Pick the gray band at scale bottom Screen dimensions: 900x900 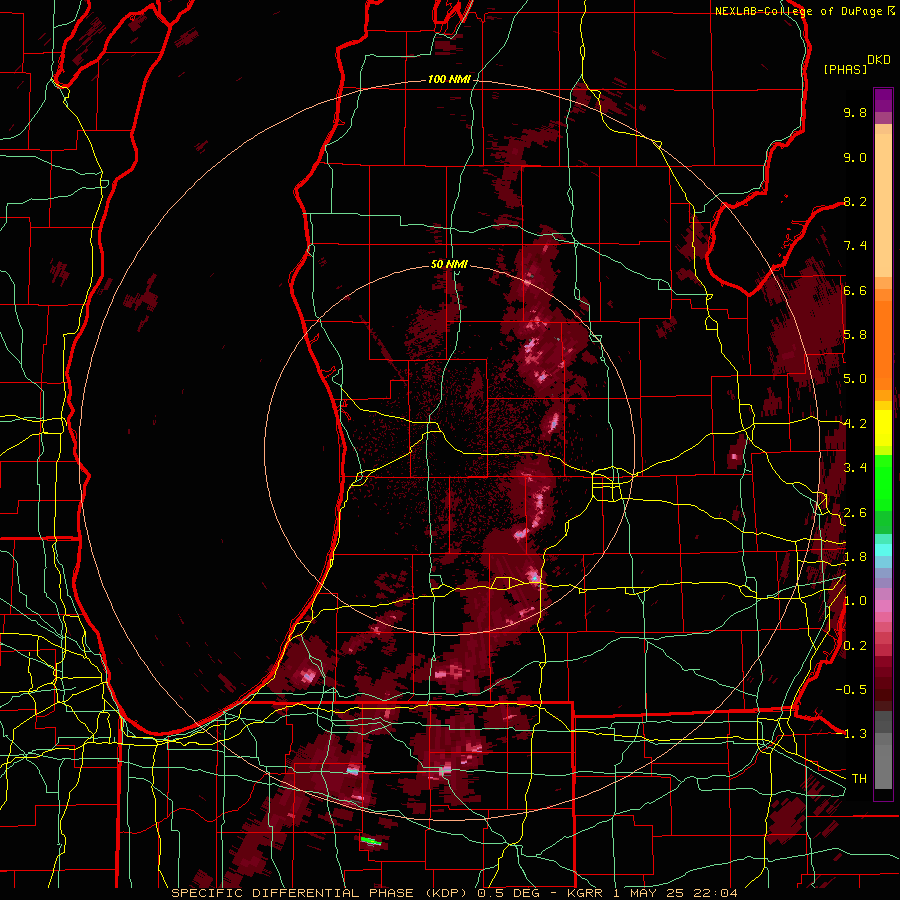(883, 762)
